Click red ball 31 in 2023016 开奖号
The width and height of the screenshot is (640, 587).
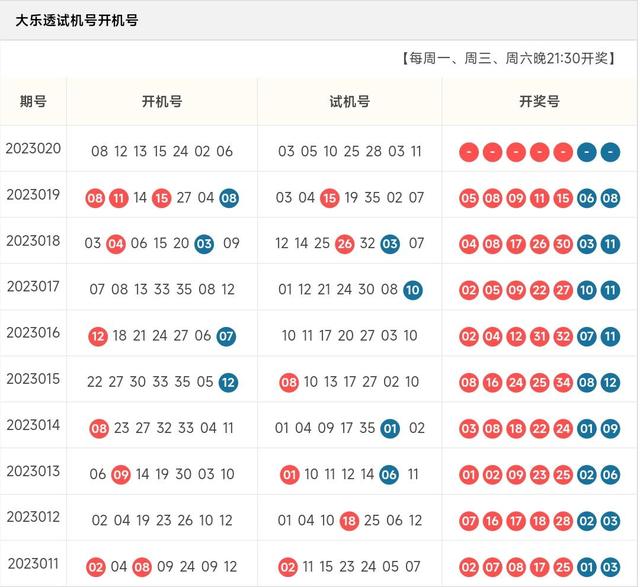point(540,336)
